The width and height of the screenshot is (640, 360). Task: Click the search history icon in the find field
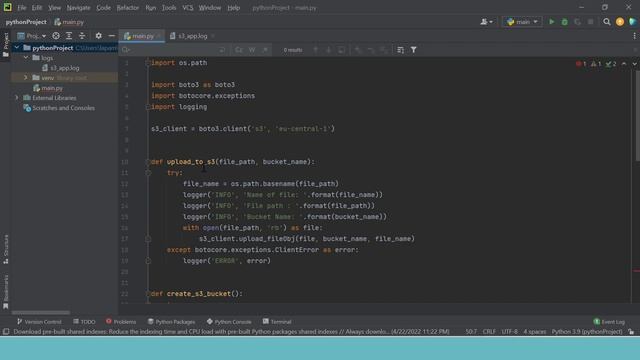click(126, 50)
